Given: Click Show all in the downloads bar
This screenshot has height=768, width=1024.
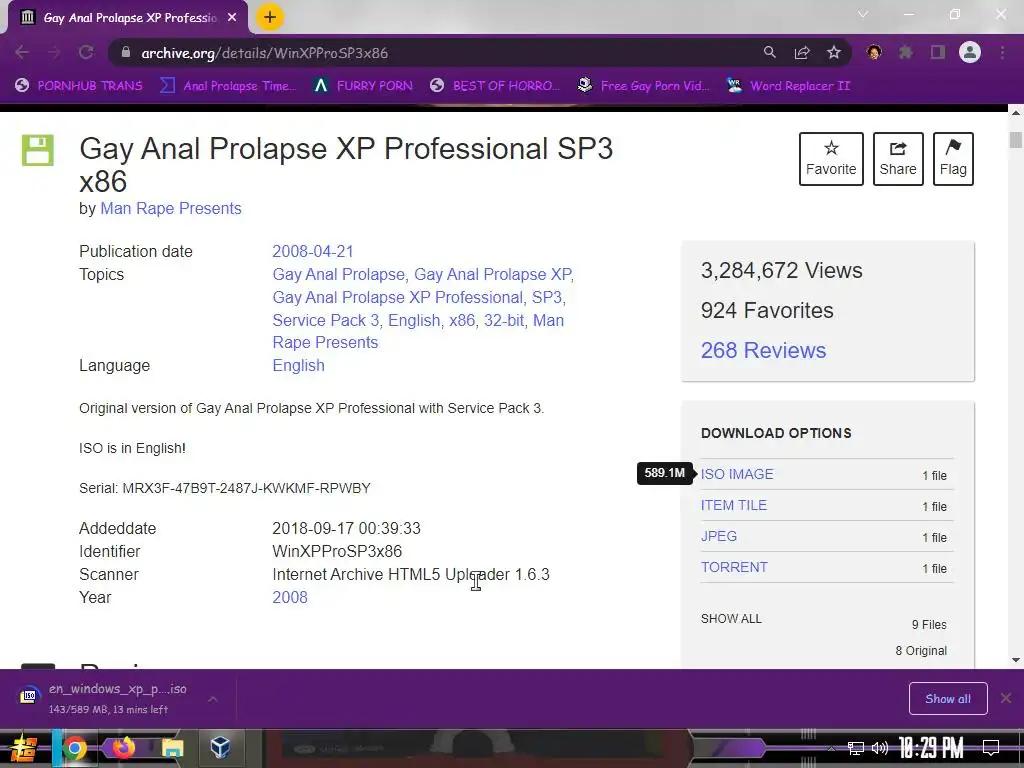Looking at the screenshot, I should (x=948, y=699).
